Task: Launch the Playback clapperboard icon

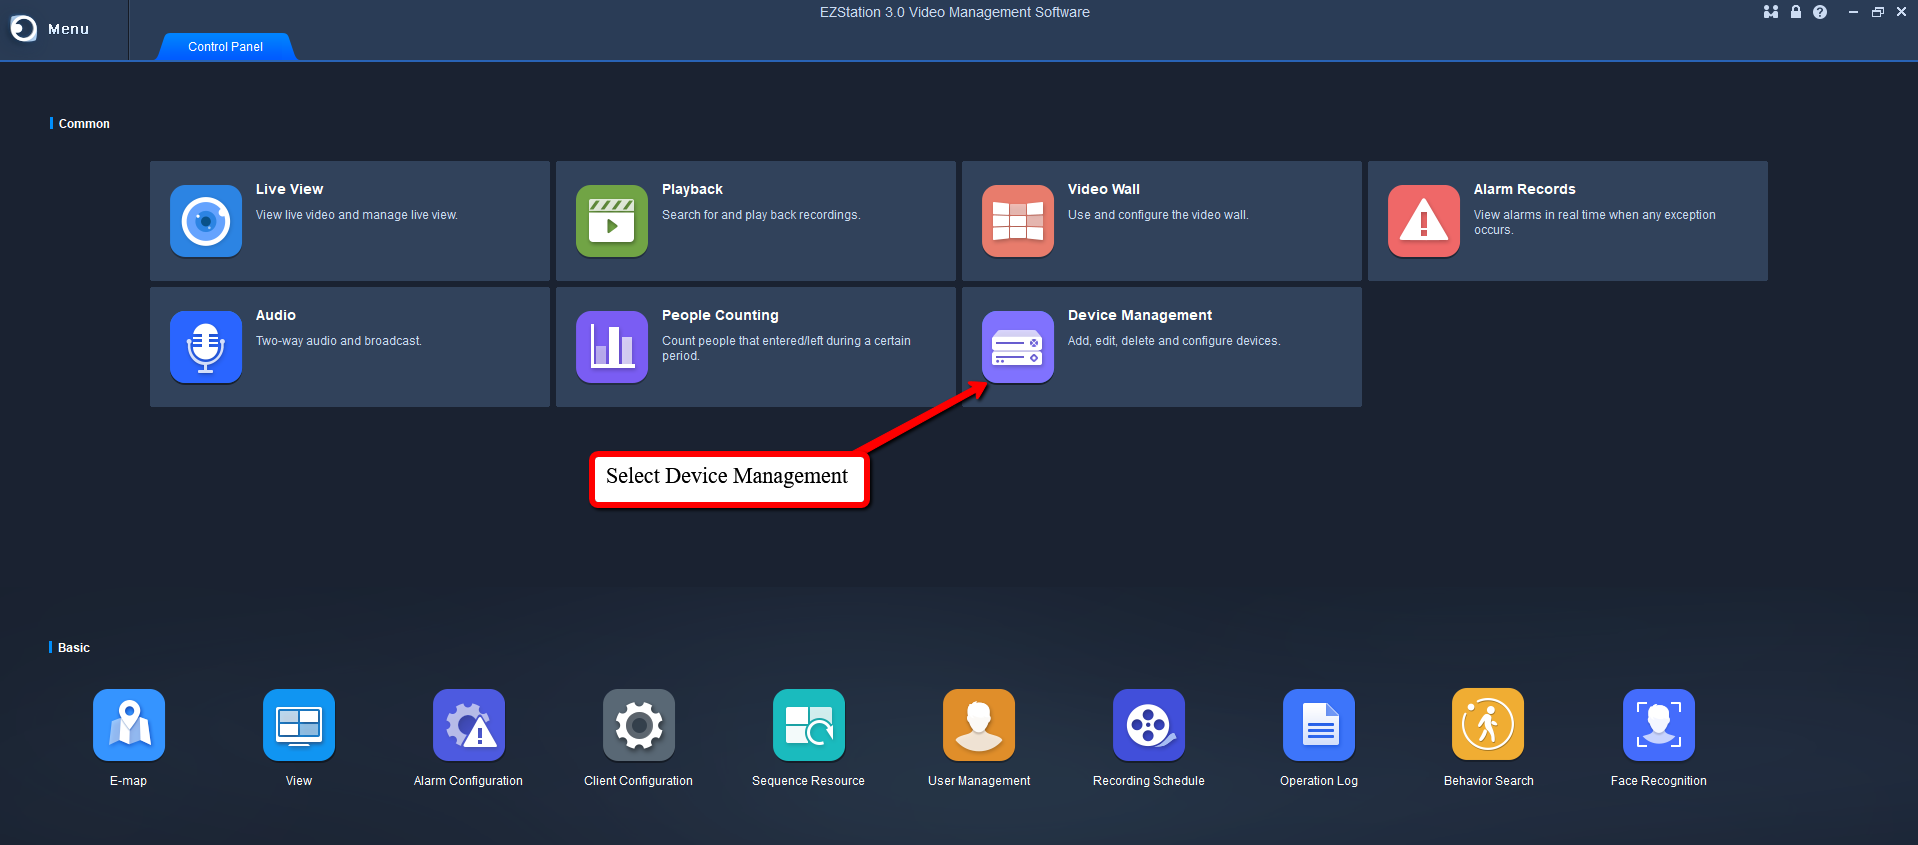Action: click(x=612, y=221)
